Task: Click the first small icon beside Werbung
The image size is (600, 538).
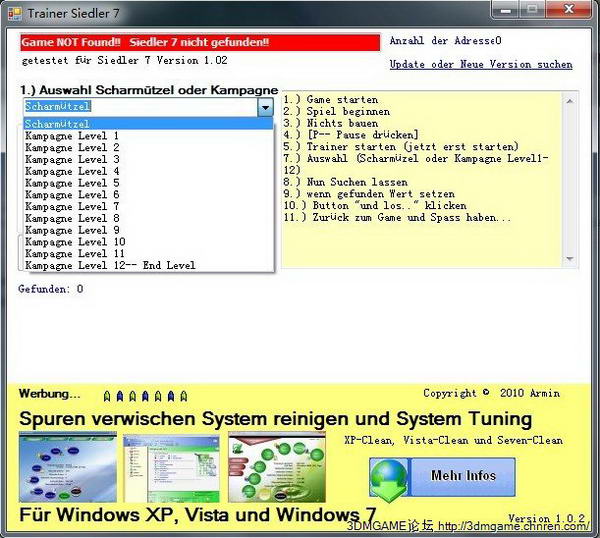Action: [x=107, y=396]
